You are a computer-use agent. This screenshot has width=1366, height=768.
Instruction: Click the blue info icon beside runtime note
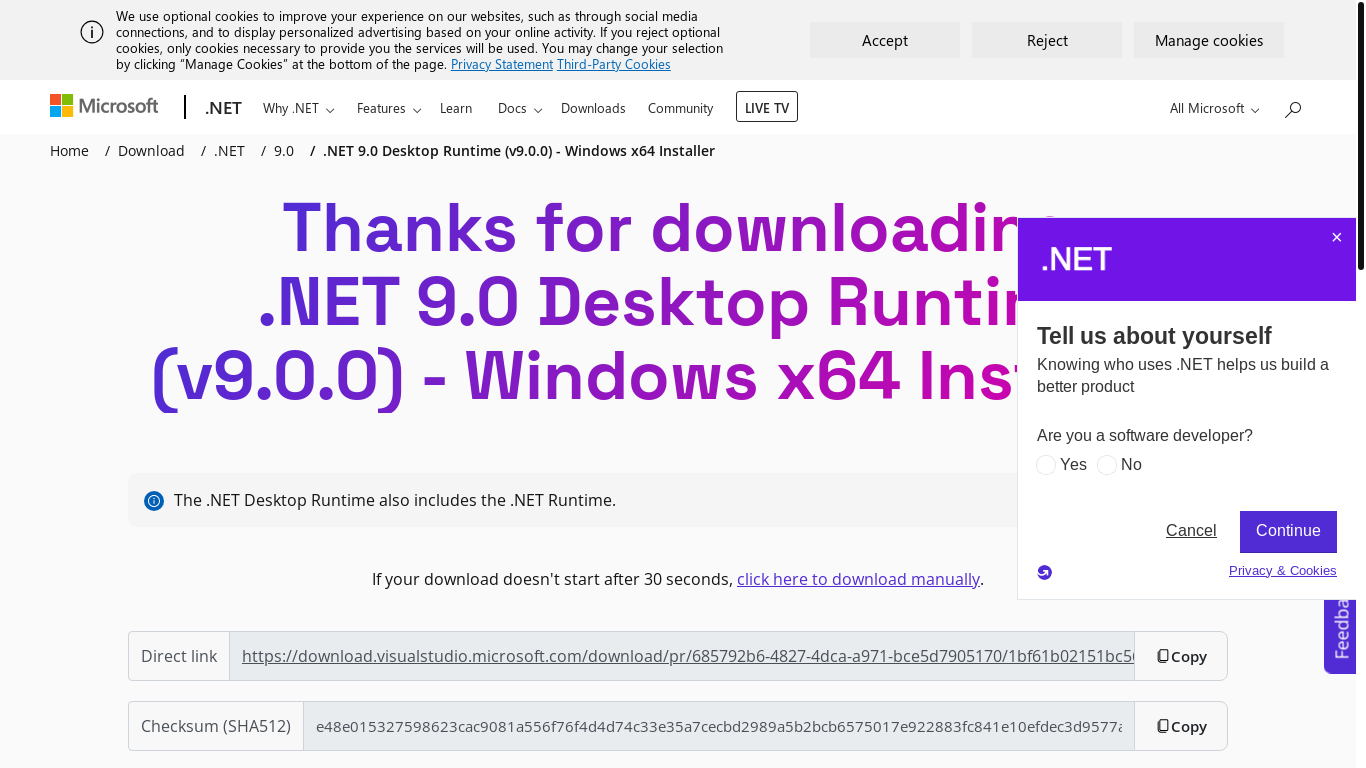point(154,500)
